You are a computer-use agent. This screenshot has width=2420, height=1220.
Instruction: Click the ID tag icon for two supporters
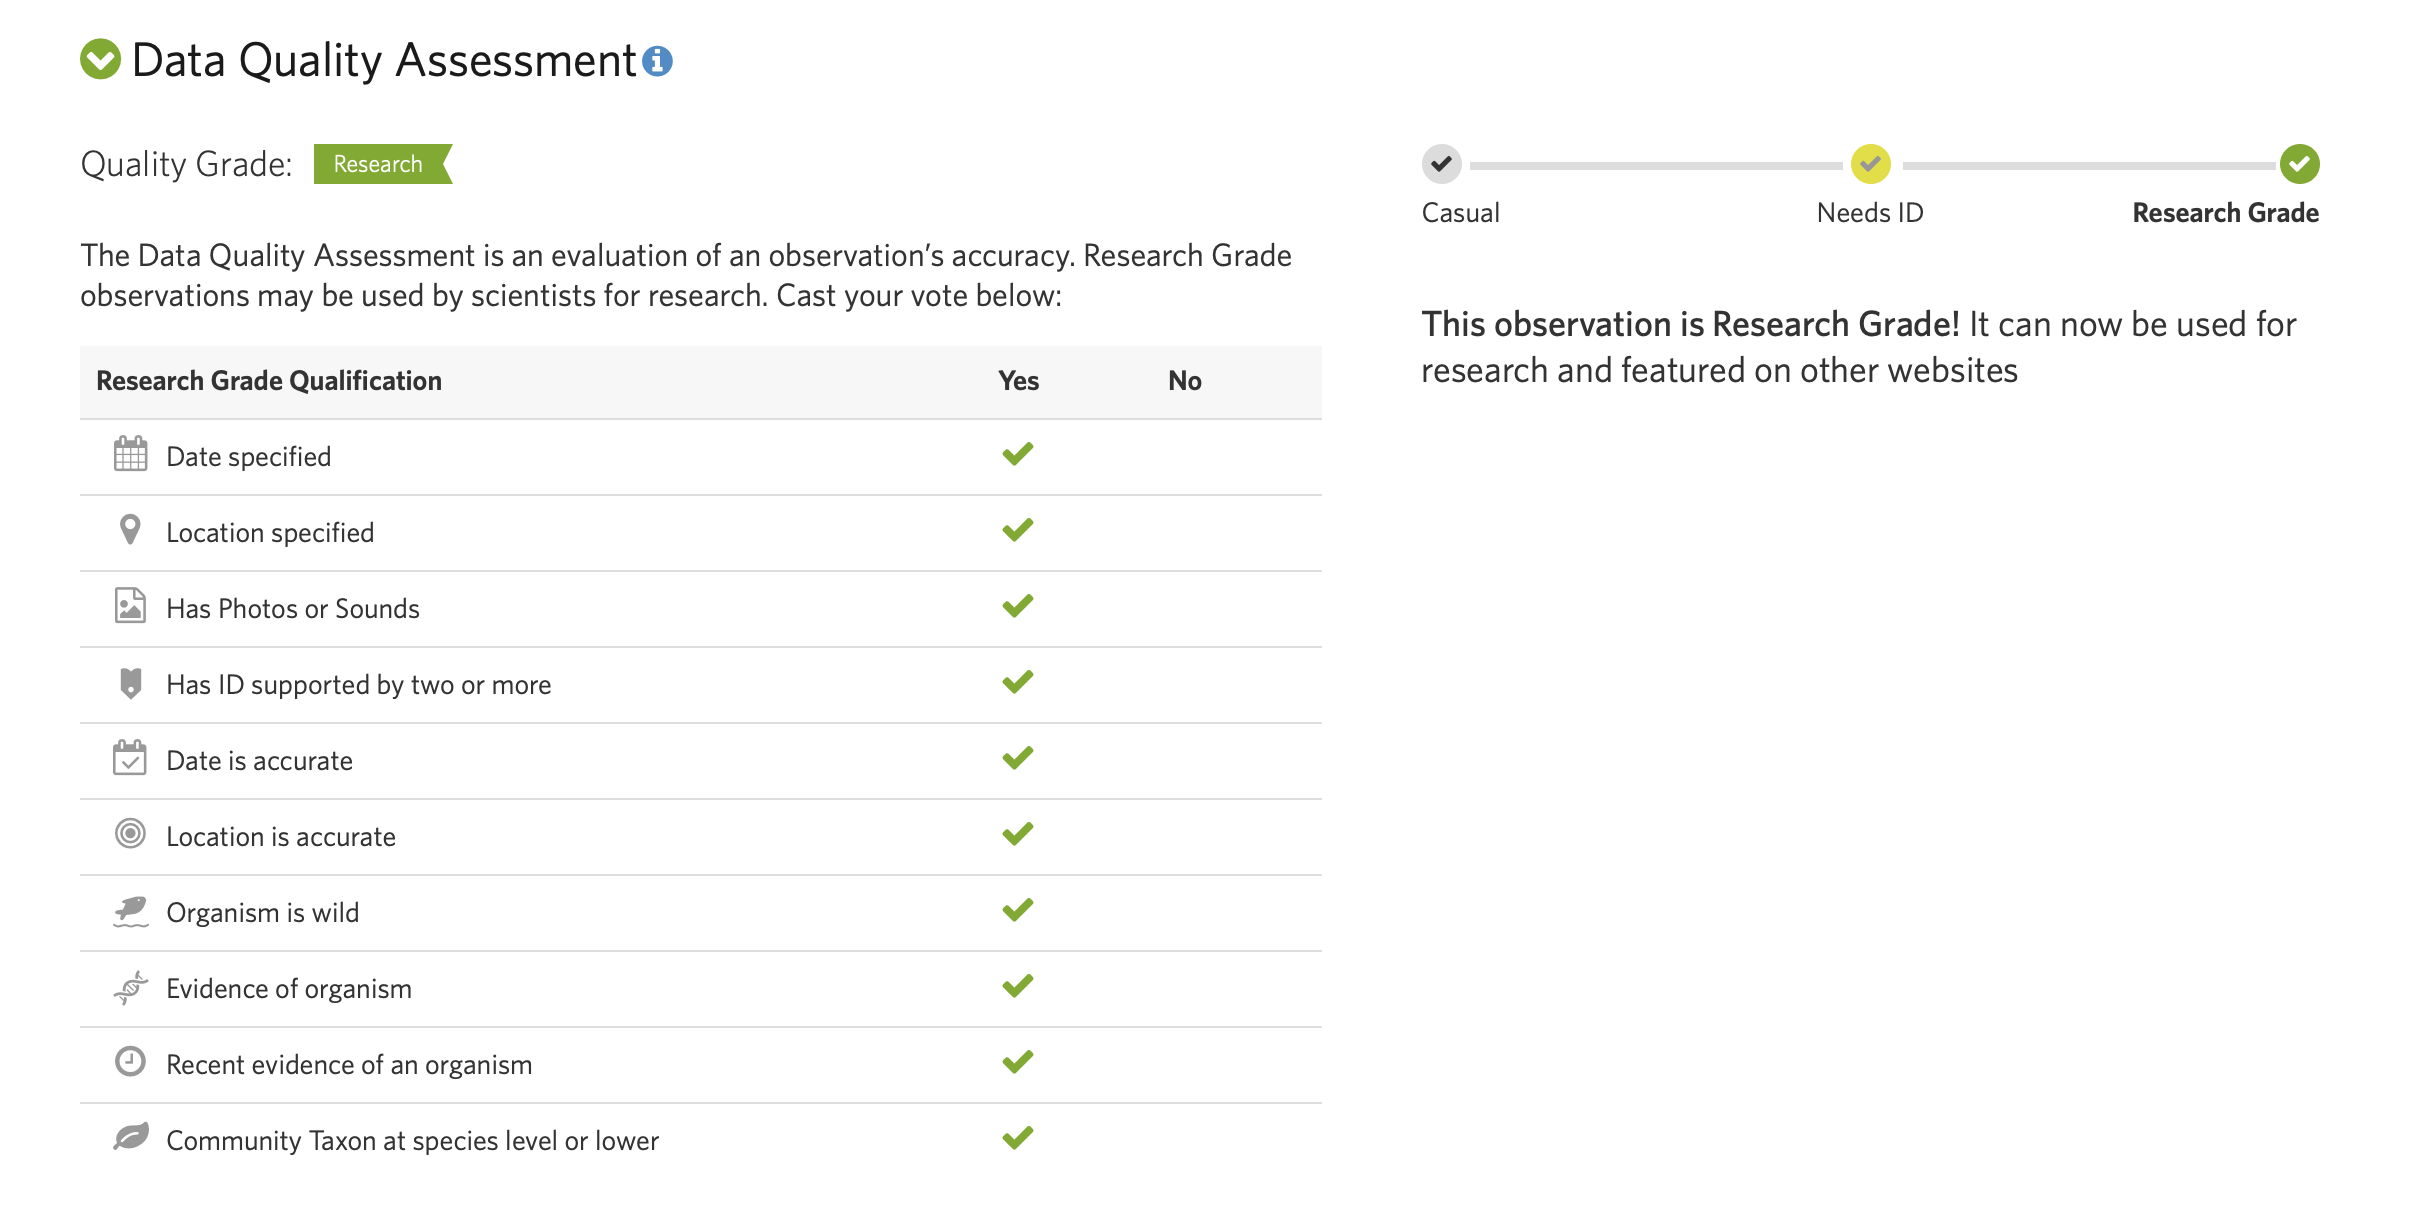click(130, 683)
